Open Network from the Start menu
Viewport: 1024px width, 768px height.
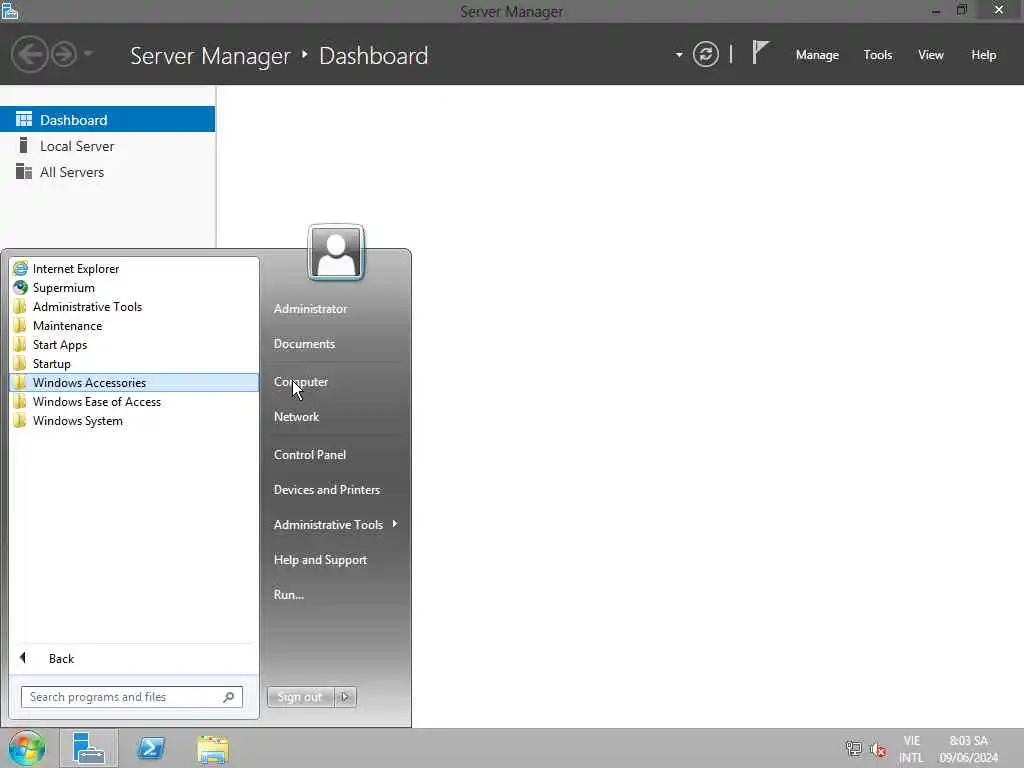[296, 417]
